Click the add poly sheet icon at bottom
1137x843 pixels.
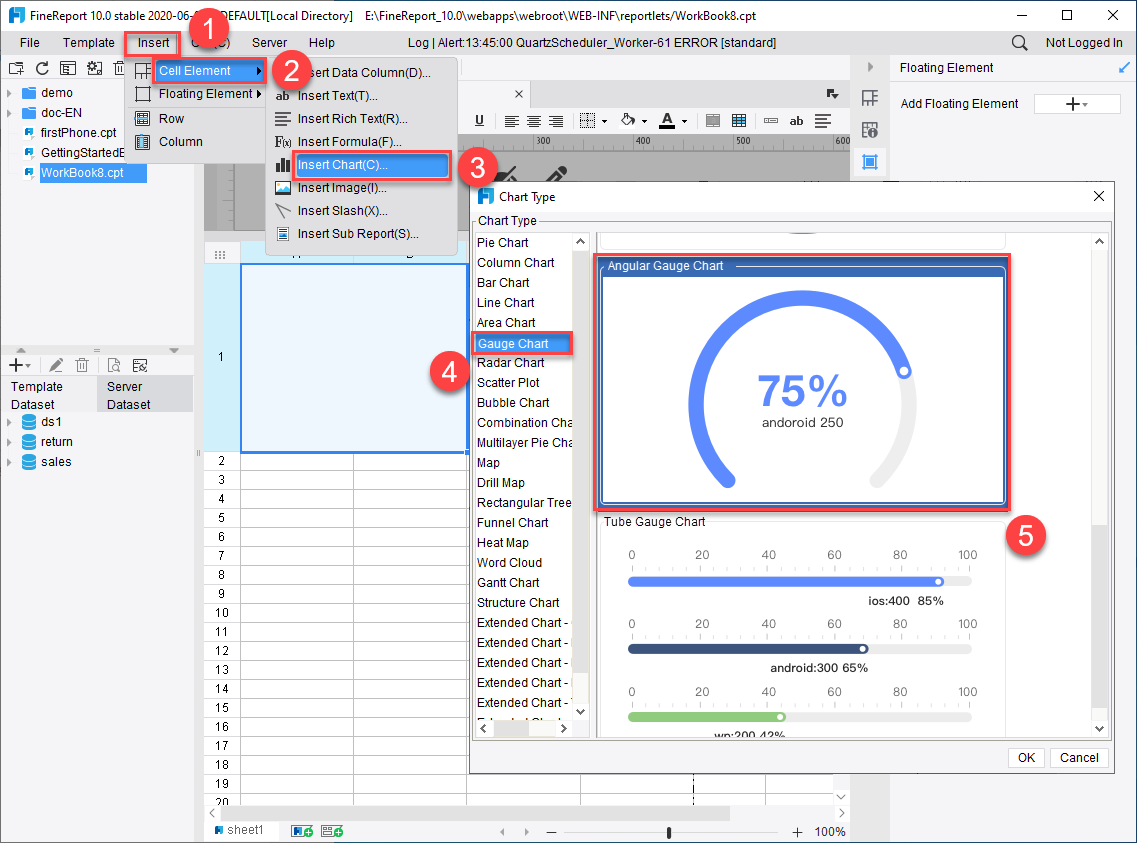tap(332, 831)
